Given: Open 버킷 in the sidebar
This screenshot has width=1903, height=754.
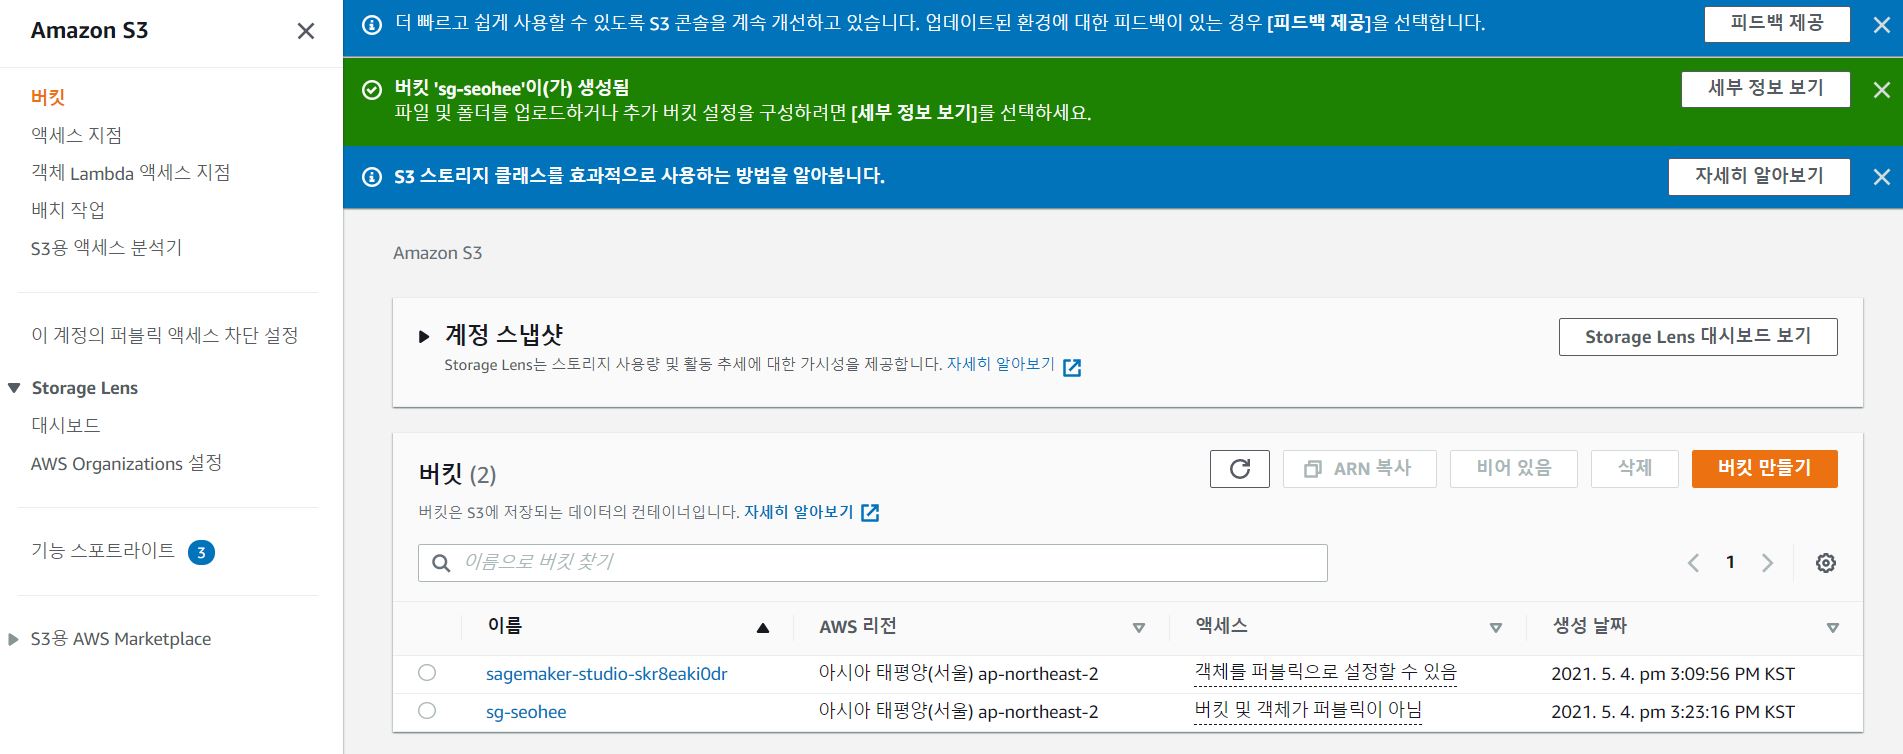Looking at the screenshot, I should 48,97.
